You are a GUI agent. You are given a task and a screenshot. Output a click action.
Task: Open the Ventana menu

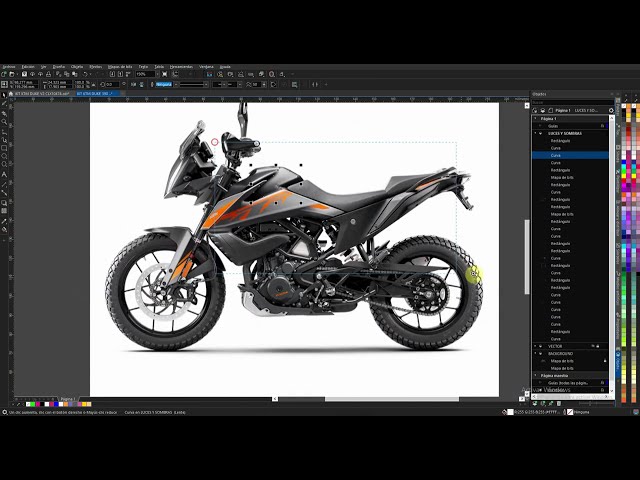pos(206,67)
